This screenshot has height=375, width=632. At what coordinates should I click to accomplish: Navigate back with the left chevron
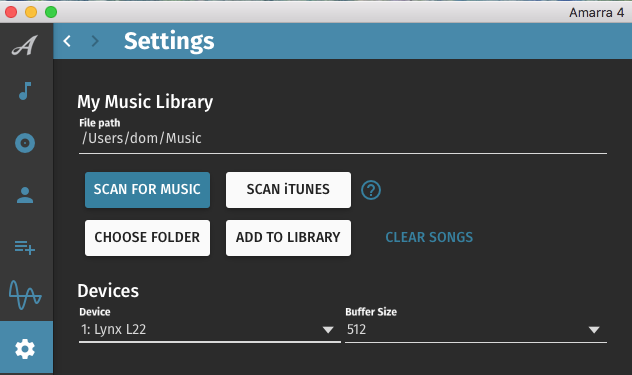click(67, 41)
